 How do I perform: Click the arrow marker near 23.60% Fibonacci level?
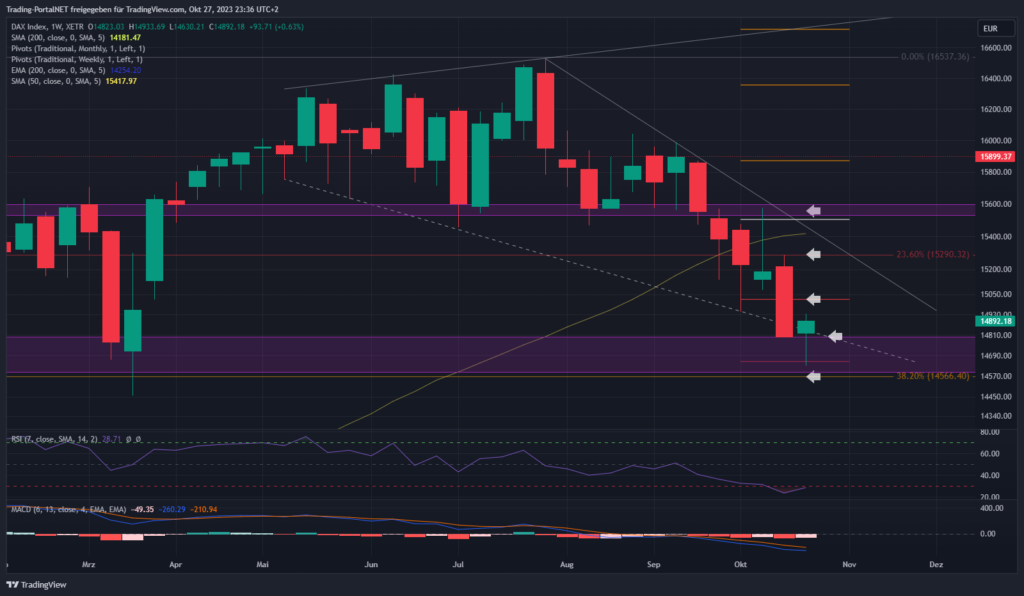pyautogui.click(x=814, y=256)
